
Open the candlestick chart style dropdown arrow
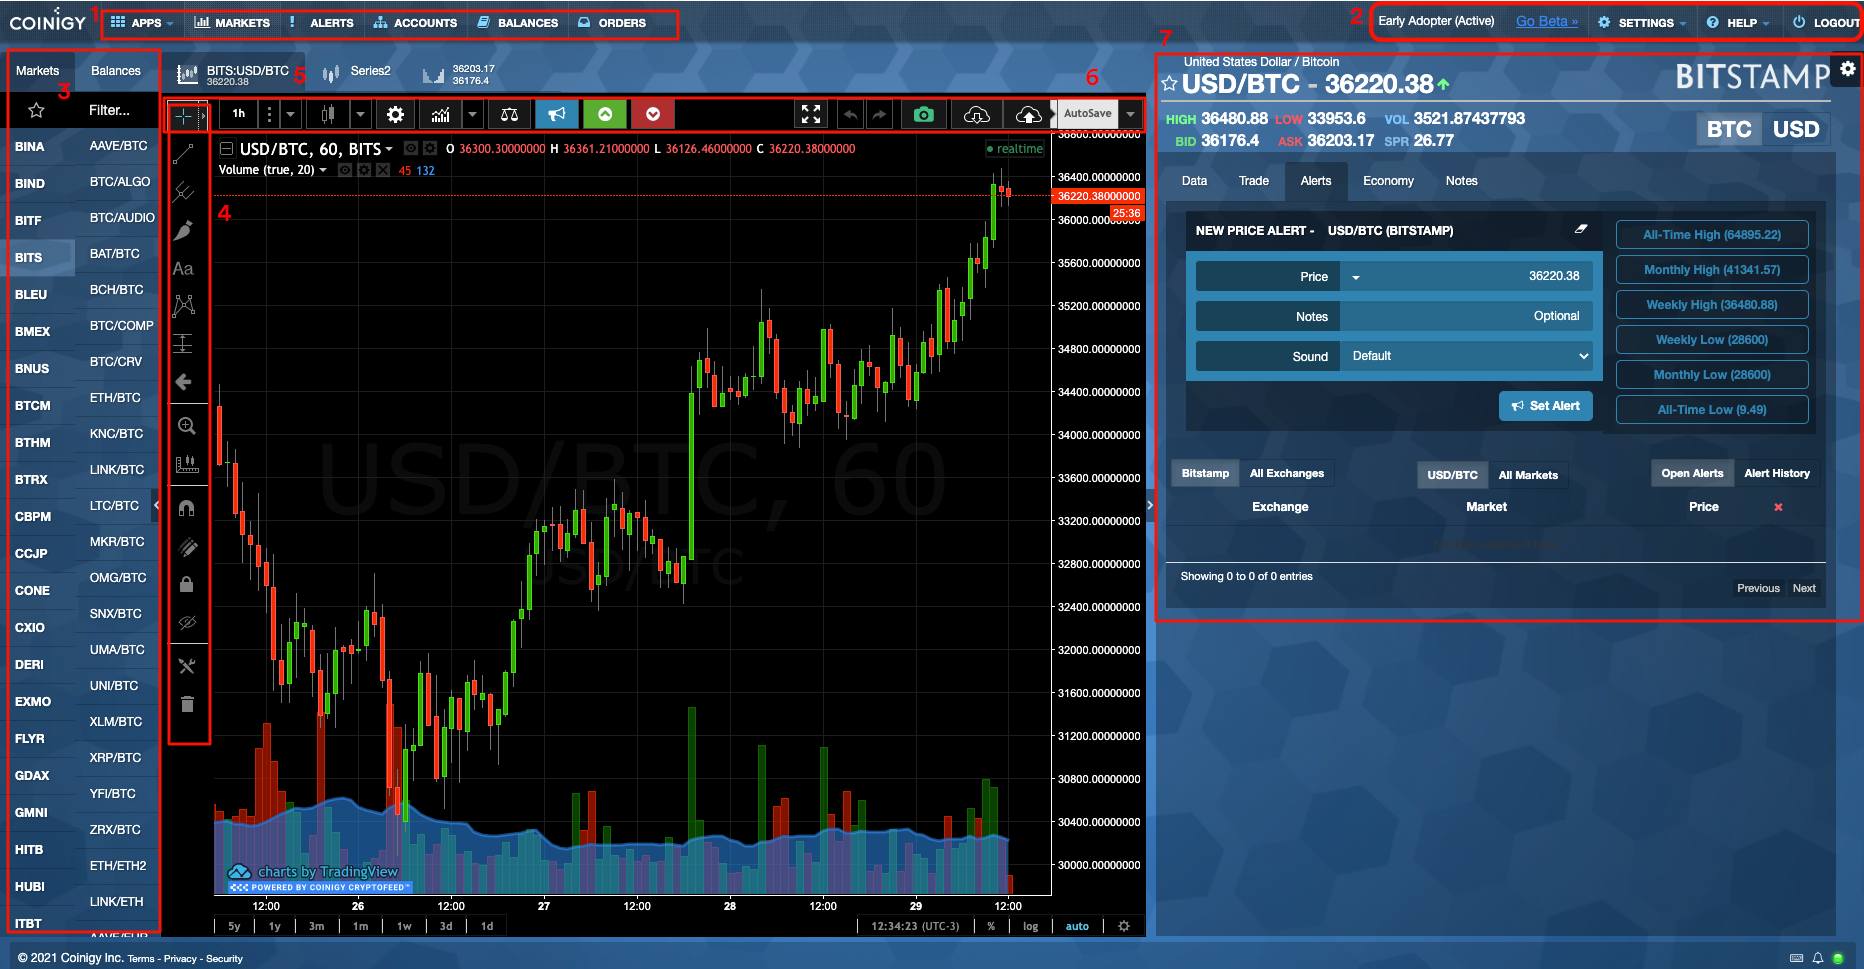pos(361,114)
